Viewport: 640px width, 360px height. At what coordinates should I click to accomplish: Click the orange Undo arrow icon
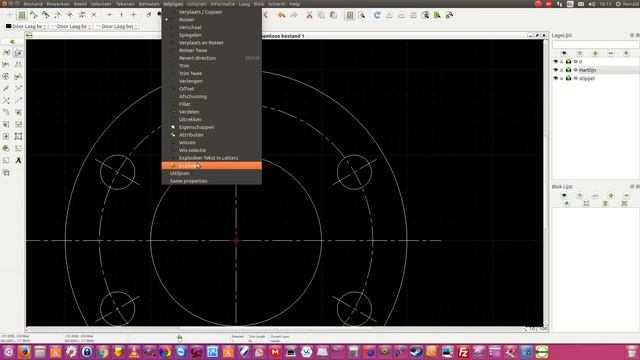(281, 16)
